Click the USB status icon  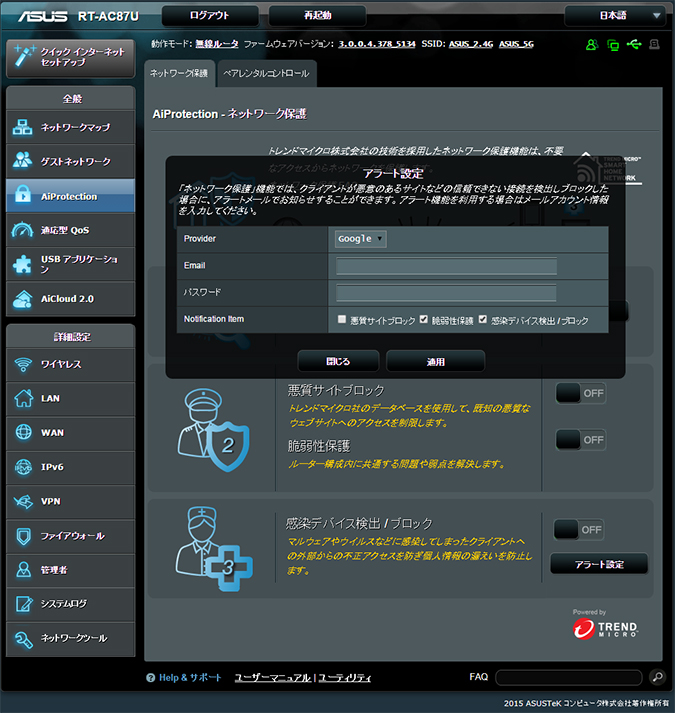click(x=634, y=44)
